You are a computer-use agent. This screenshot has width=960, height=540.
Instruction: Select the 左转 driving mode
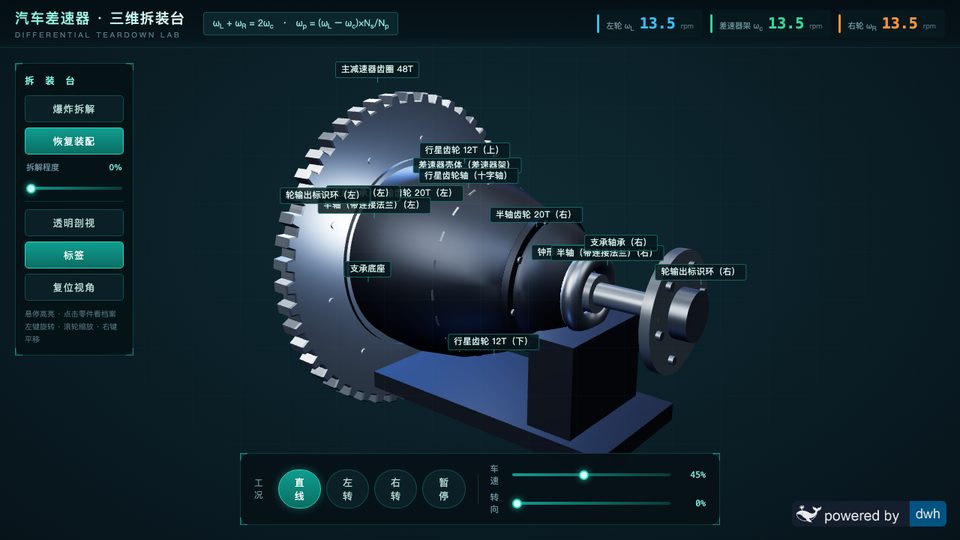pyautogui.click(x=348, y=489)
